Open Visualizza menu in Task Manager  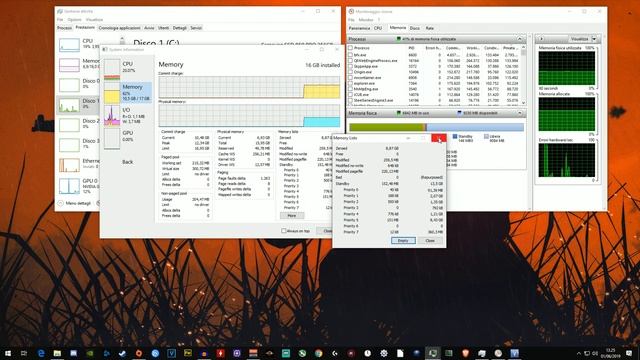(94, 20)
